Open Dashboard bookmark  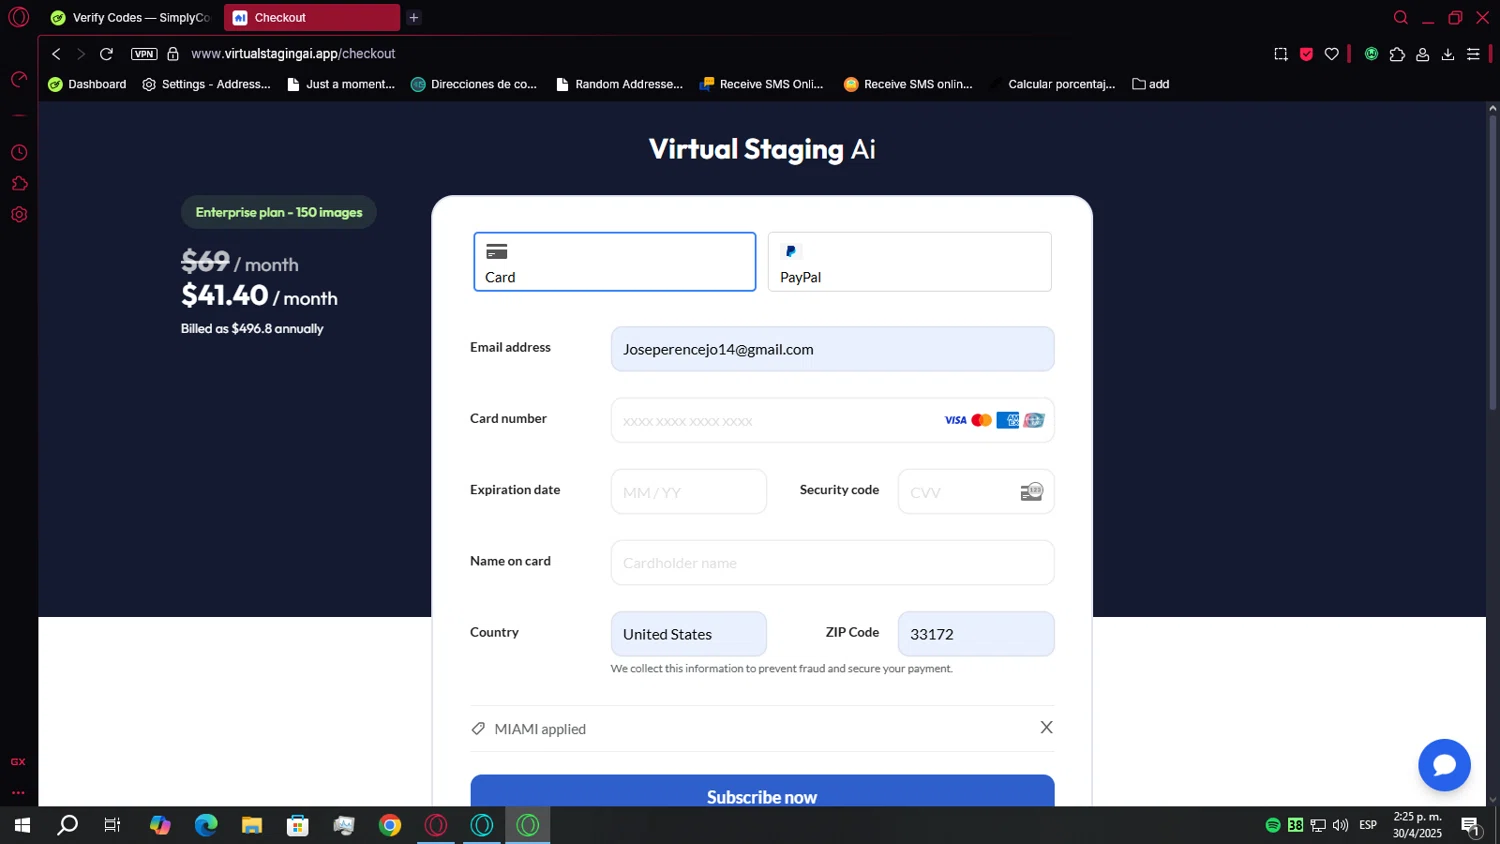coord(88,84)
